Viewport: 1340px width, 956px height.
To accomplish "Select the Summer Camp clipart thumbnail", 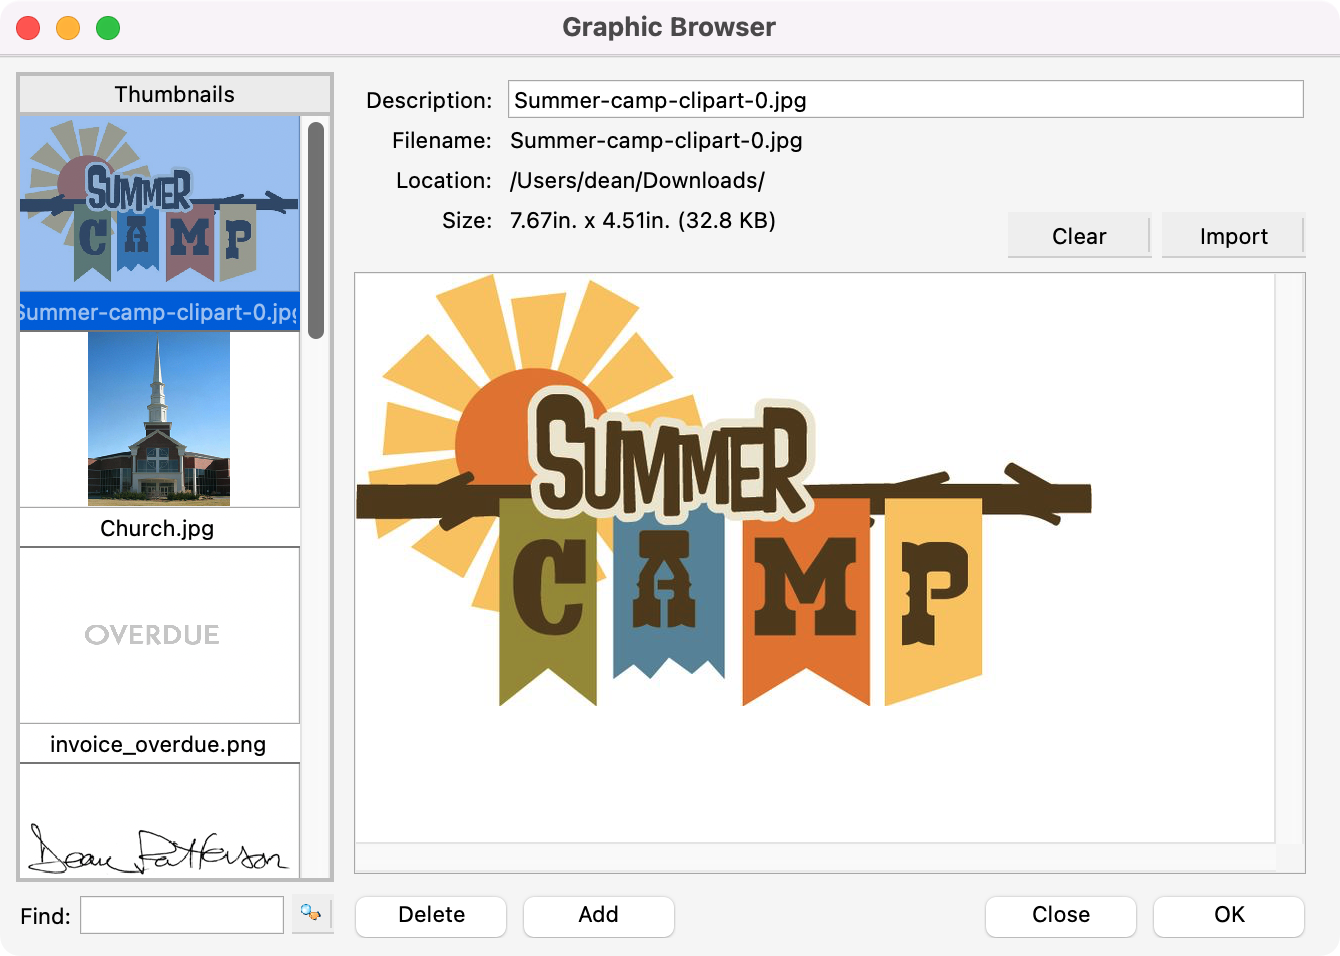I will (159, 204).
